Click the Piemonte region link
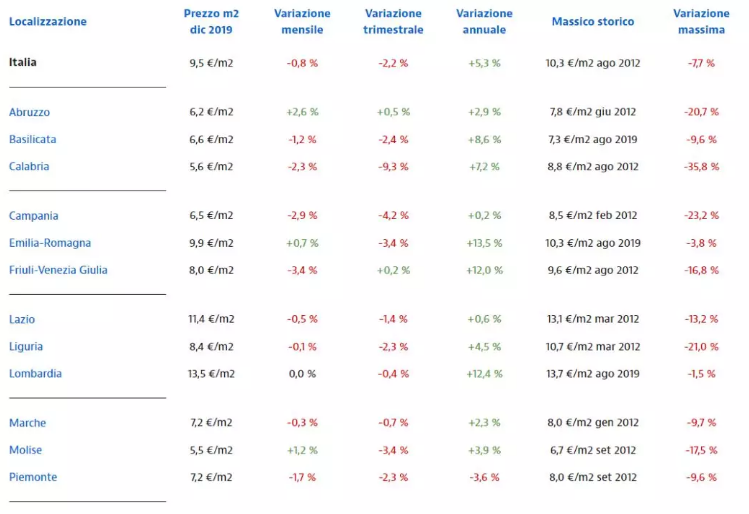749x514 pixels. click(x=31, y=477)
